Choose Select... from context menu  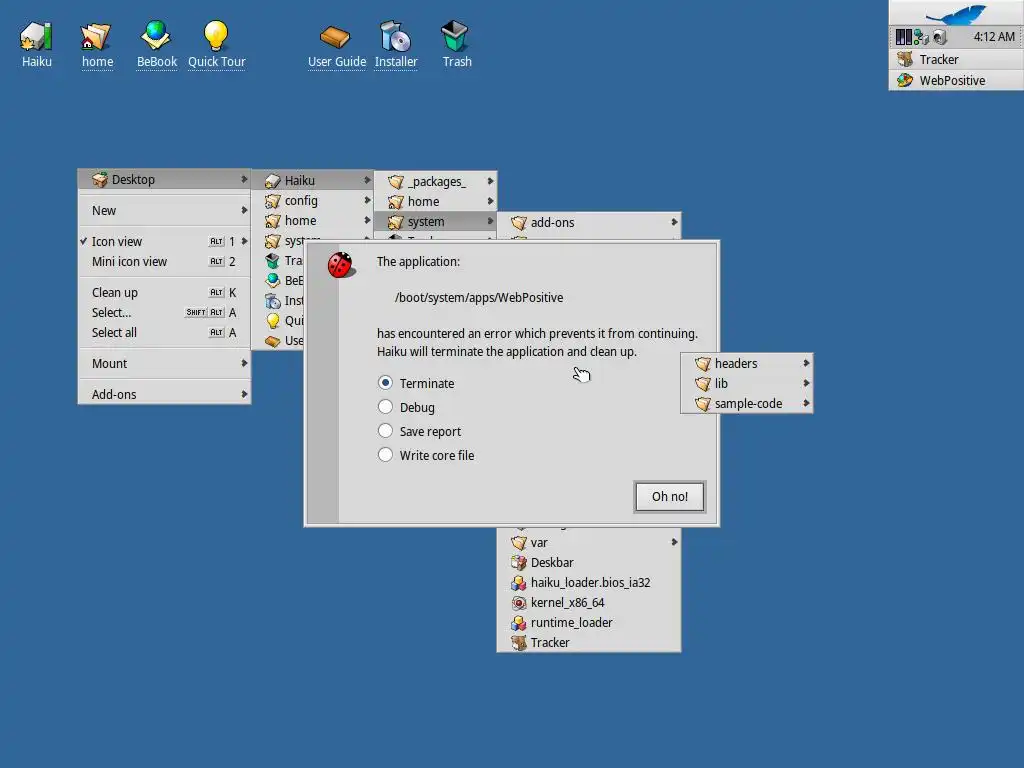coord(164,313)
